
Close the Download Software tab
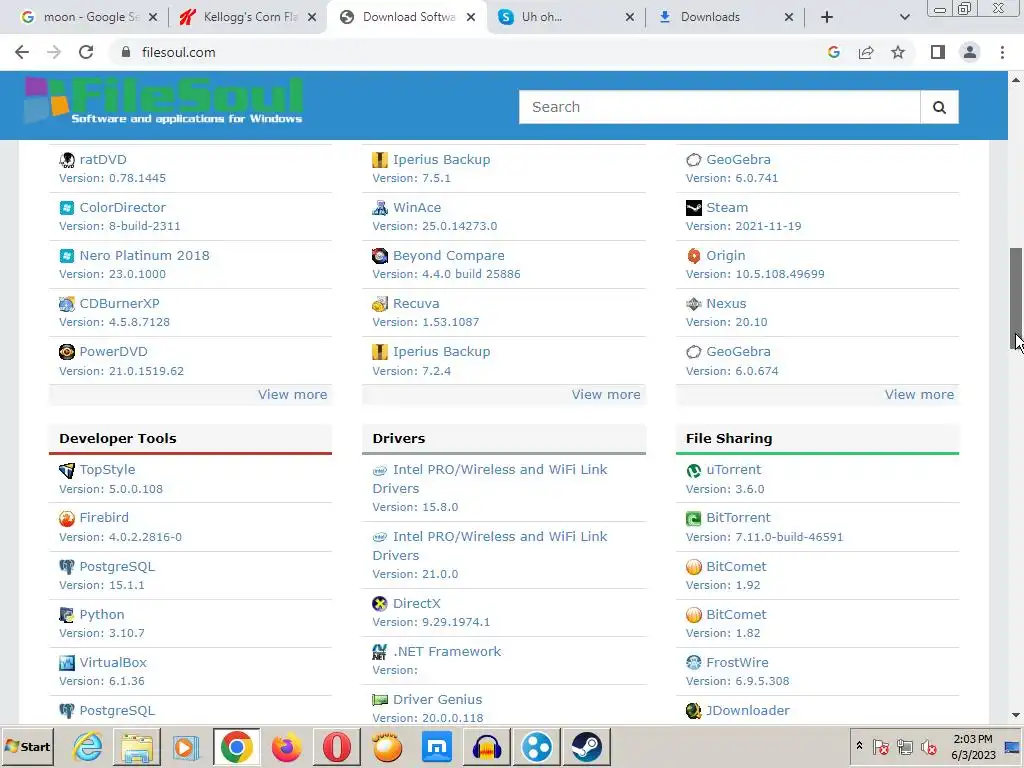pyautogui.click(x=471, y=17)
